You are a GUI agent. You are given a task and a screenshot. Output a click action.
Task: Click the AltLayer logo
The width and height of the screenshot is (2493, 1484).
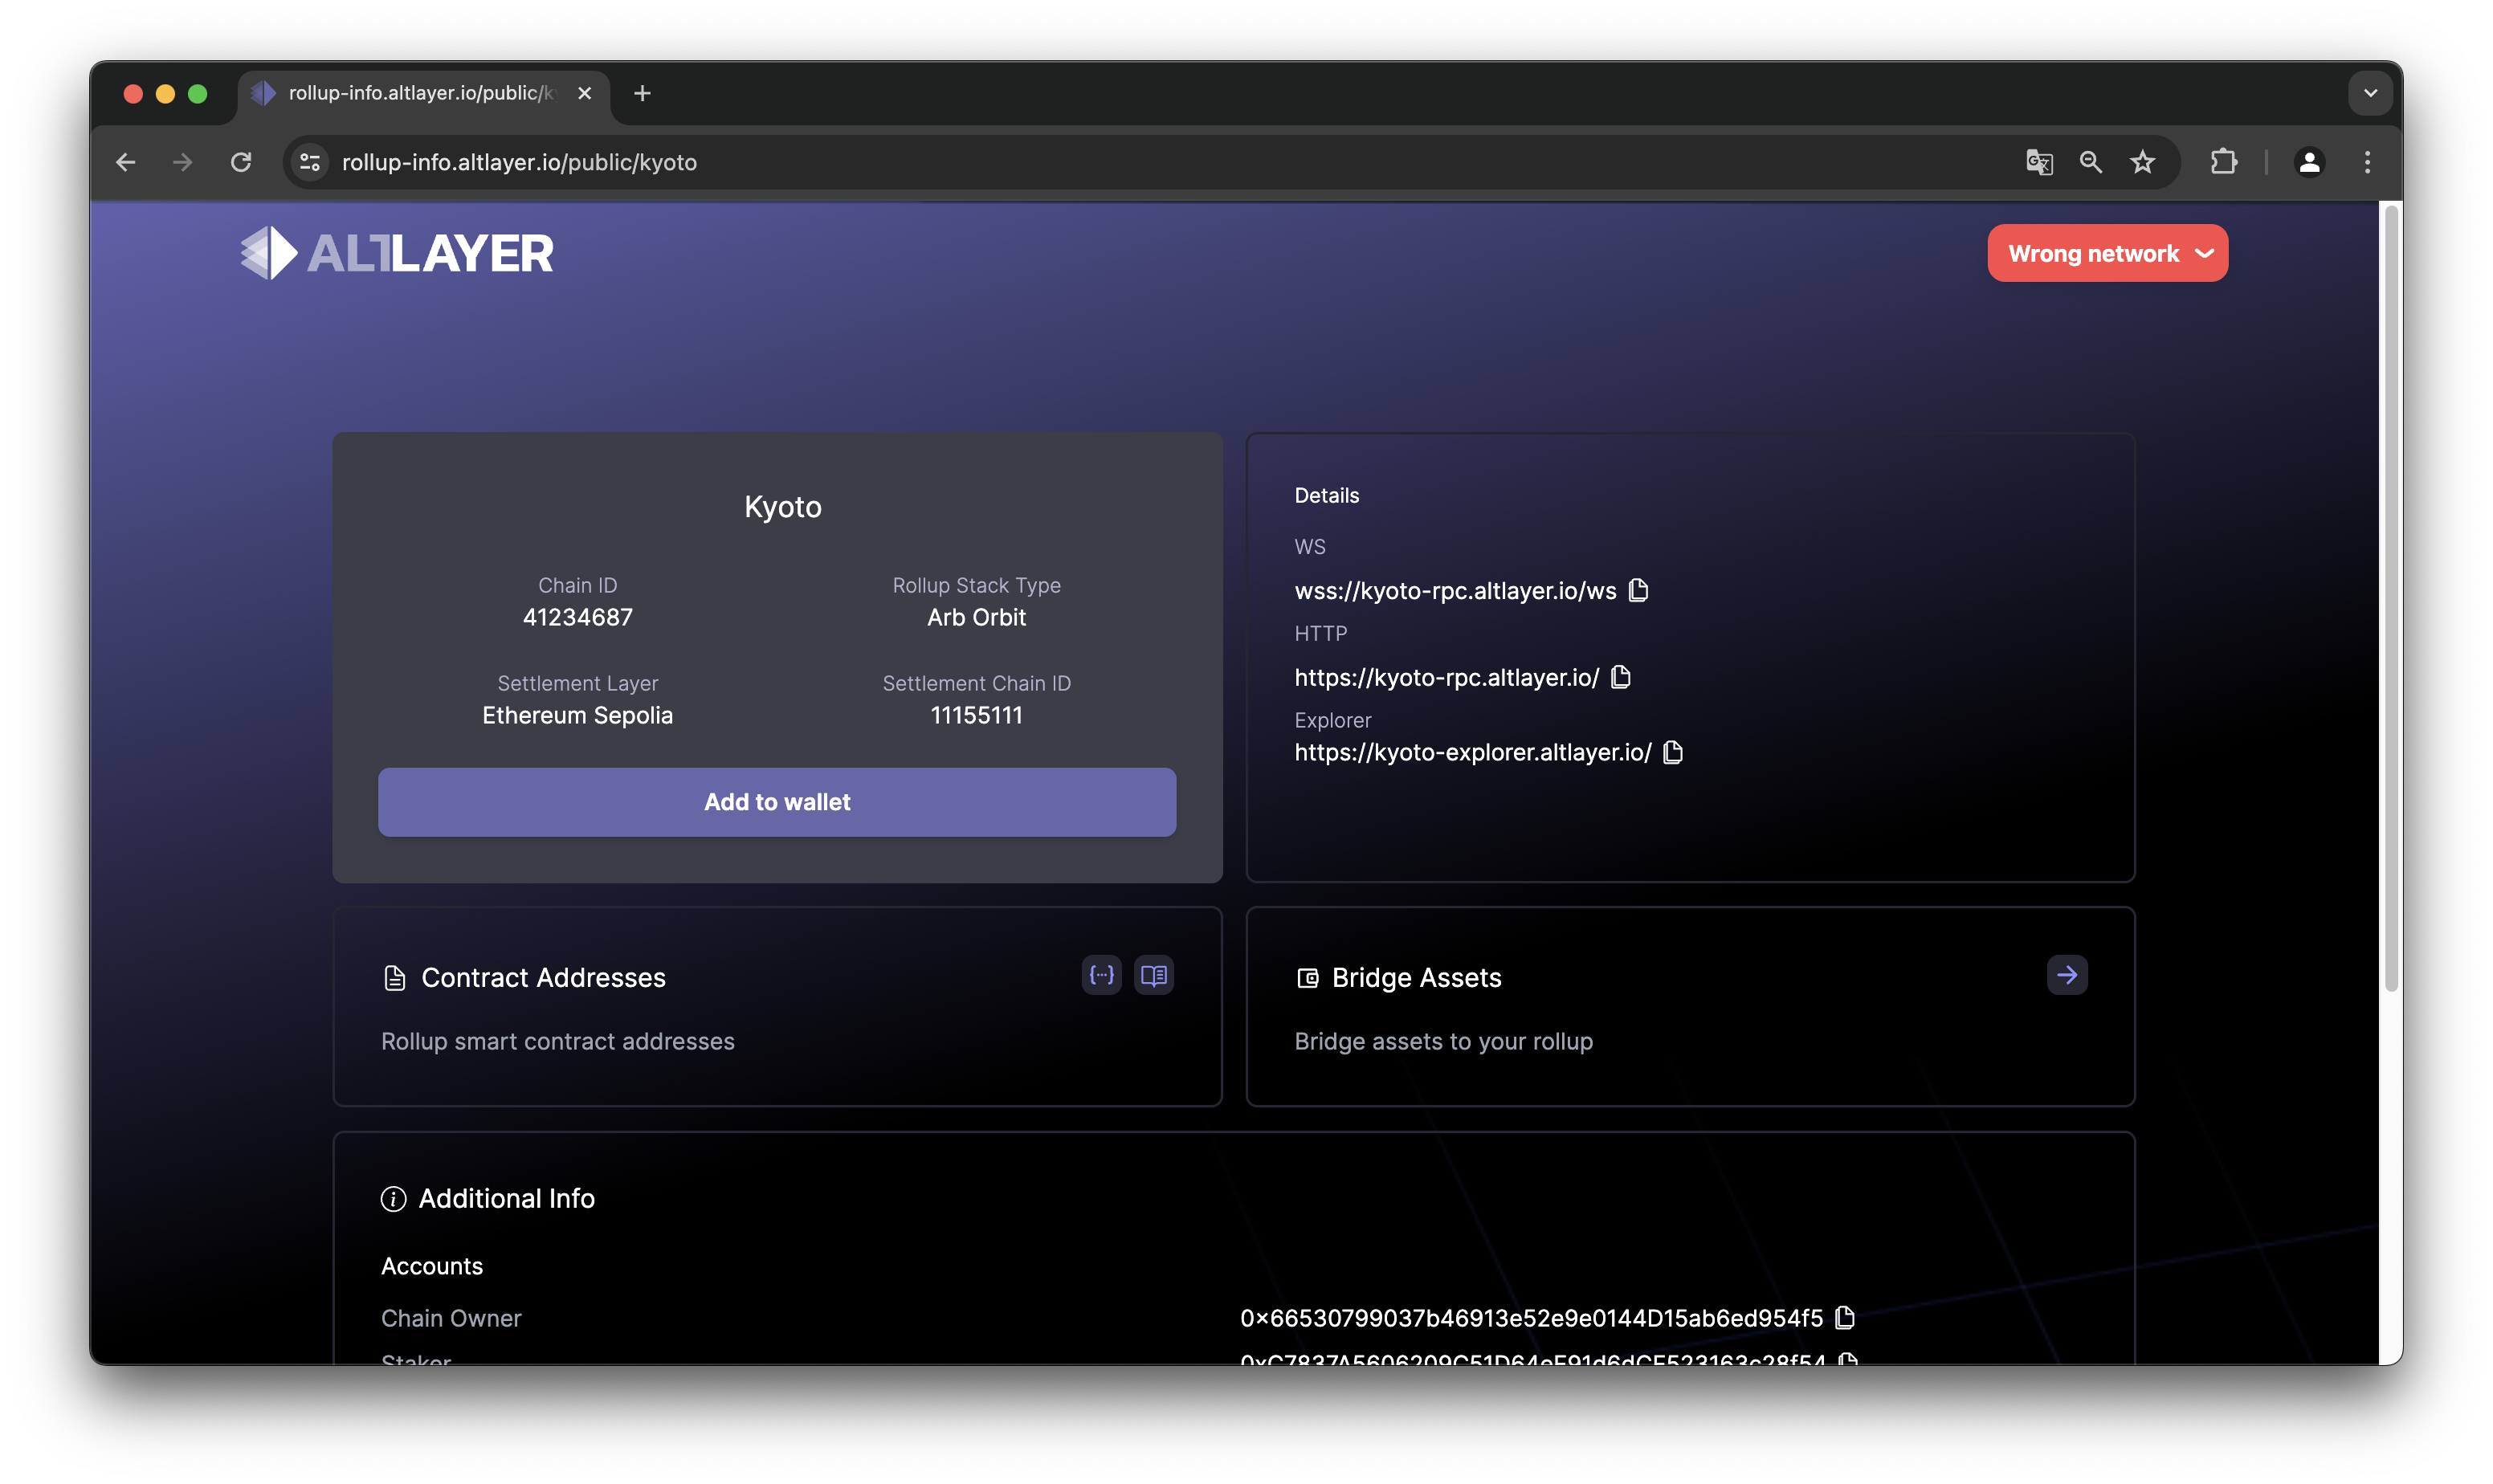coord(396,253)
